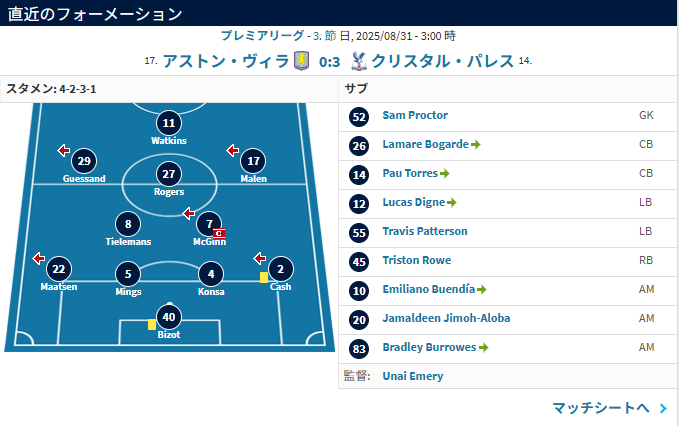Open the アストン・ヴィラ team link
The image size is (679, 426).
click(x=226, y=61)
